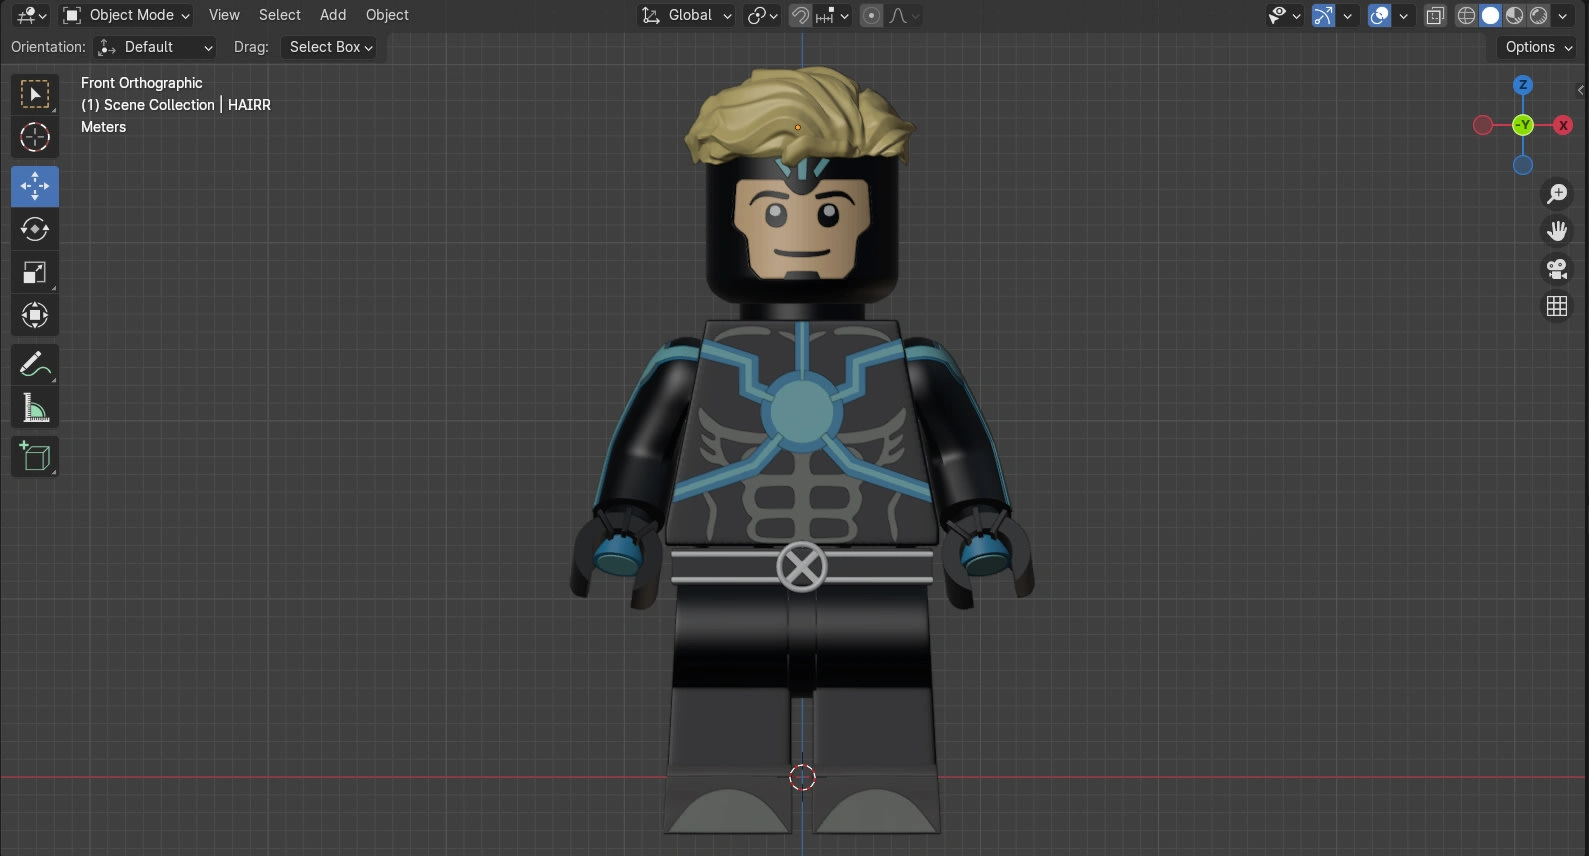Screen dimensions: 1589x856
Task: Choose the Measure tool
Action: (x=35, y=408)
